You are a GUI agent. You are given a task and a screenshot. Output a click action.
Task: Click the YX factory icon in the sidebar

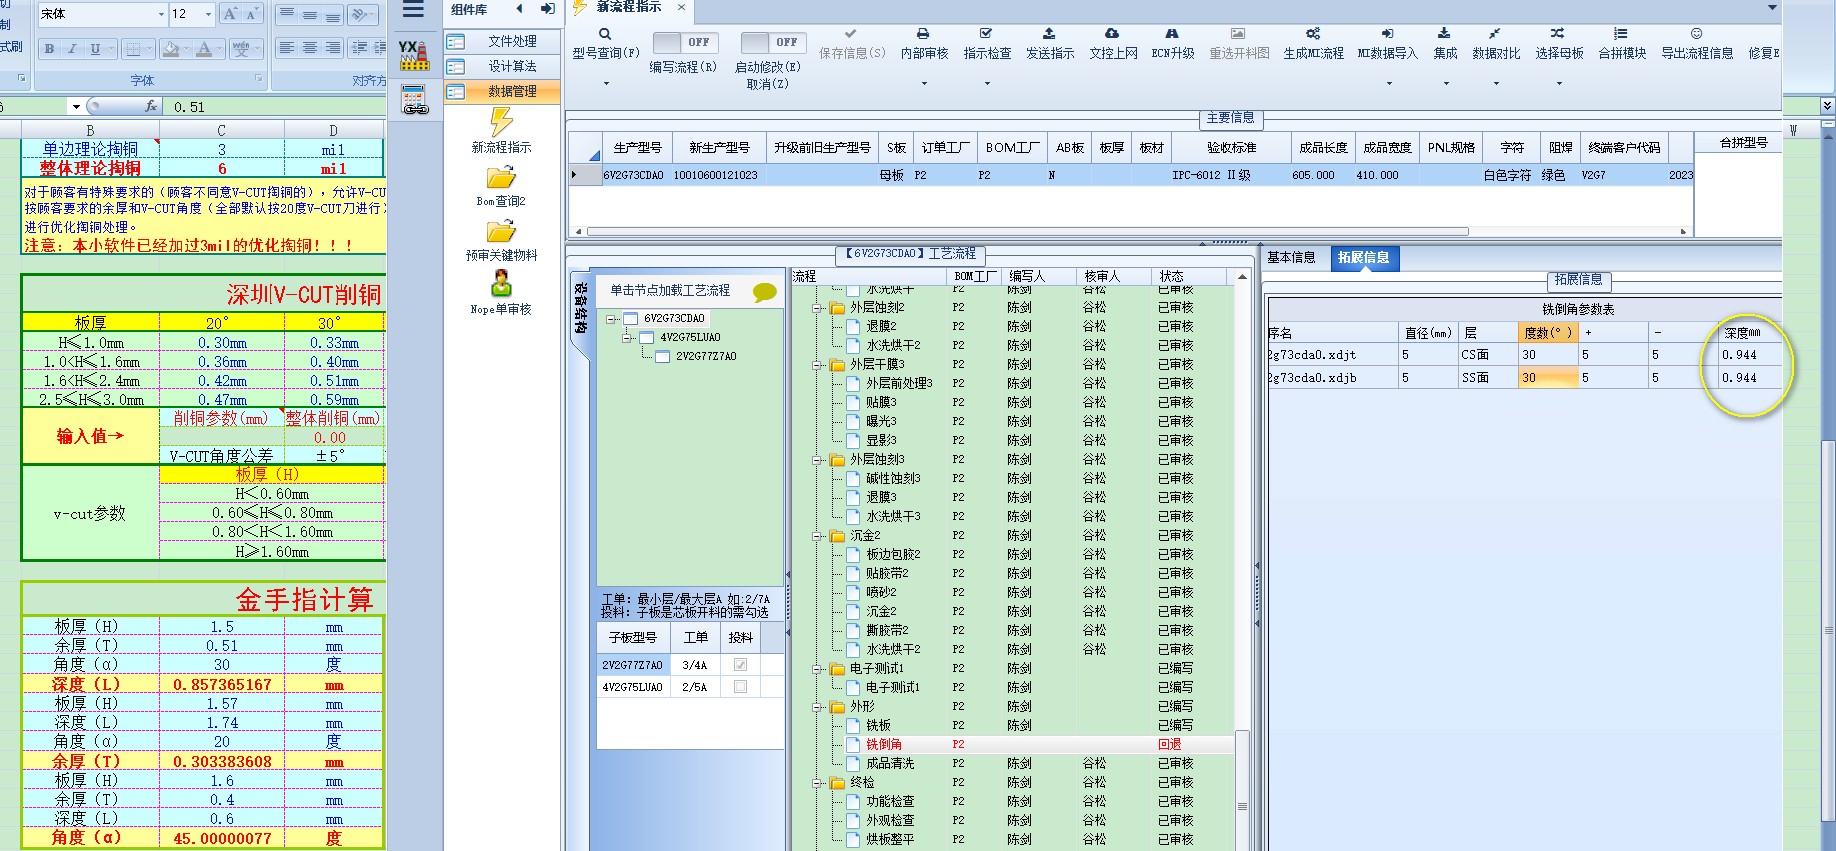pos(413,55)
